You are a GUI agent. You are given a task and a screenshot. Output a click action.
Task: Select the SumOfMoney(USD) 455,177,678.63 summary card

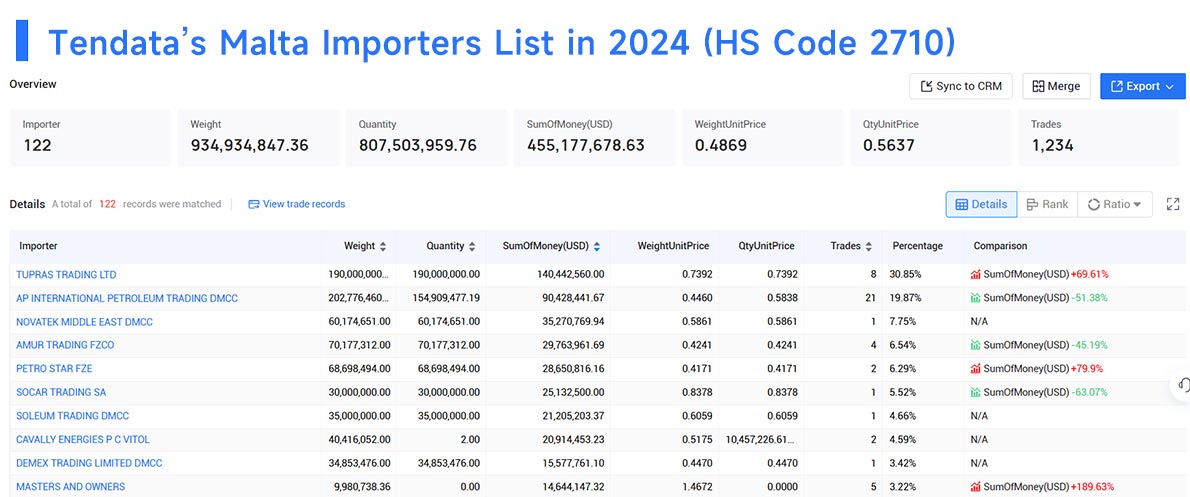[x=594, y=137]
